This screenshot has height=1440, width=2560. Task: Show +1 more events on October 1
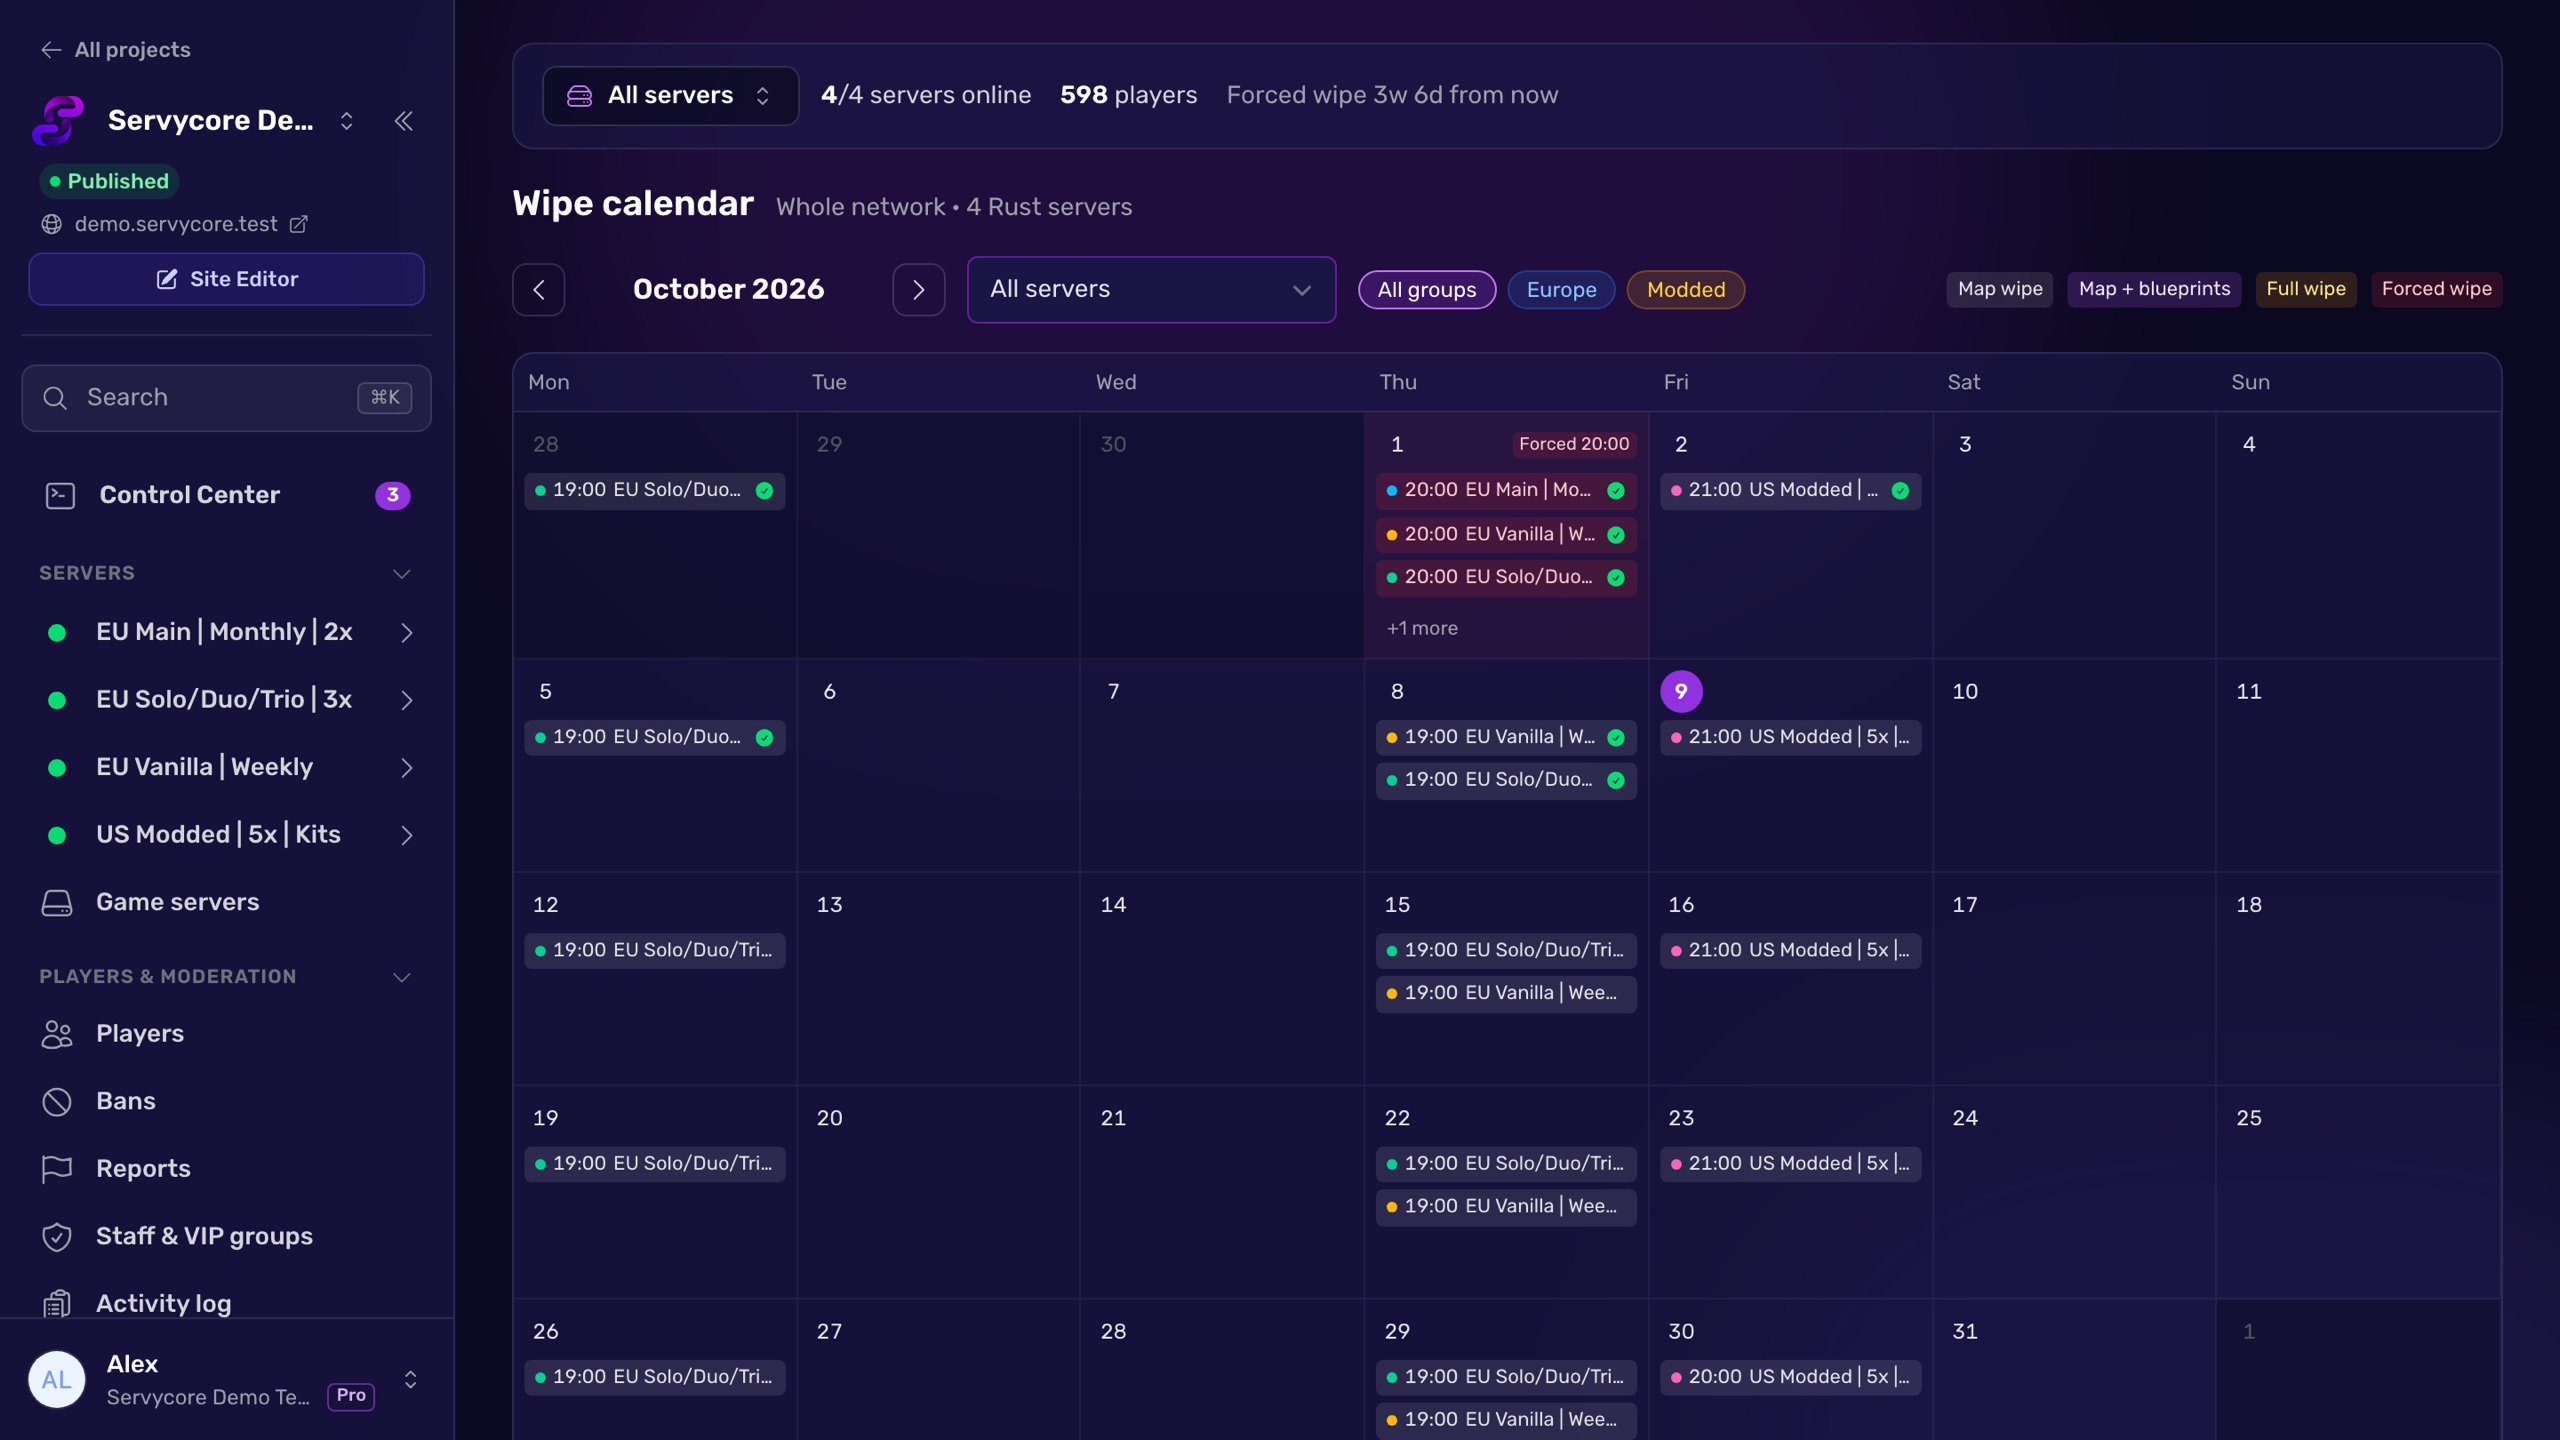[x=1422, y=628]
